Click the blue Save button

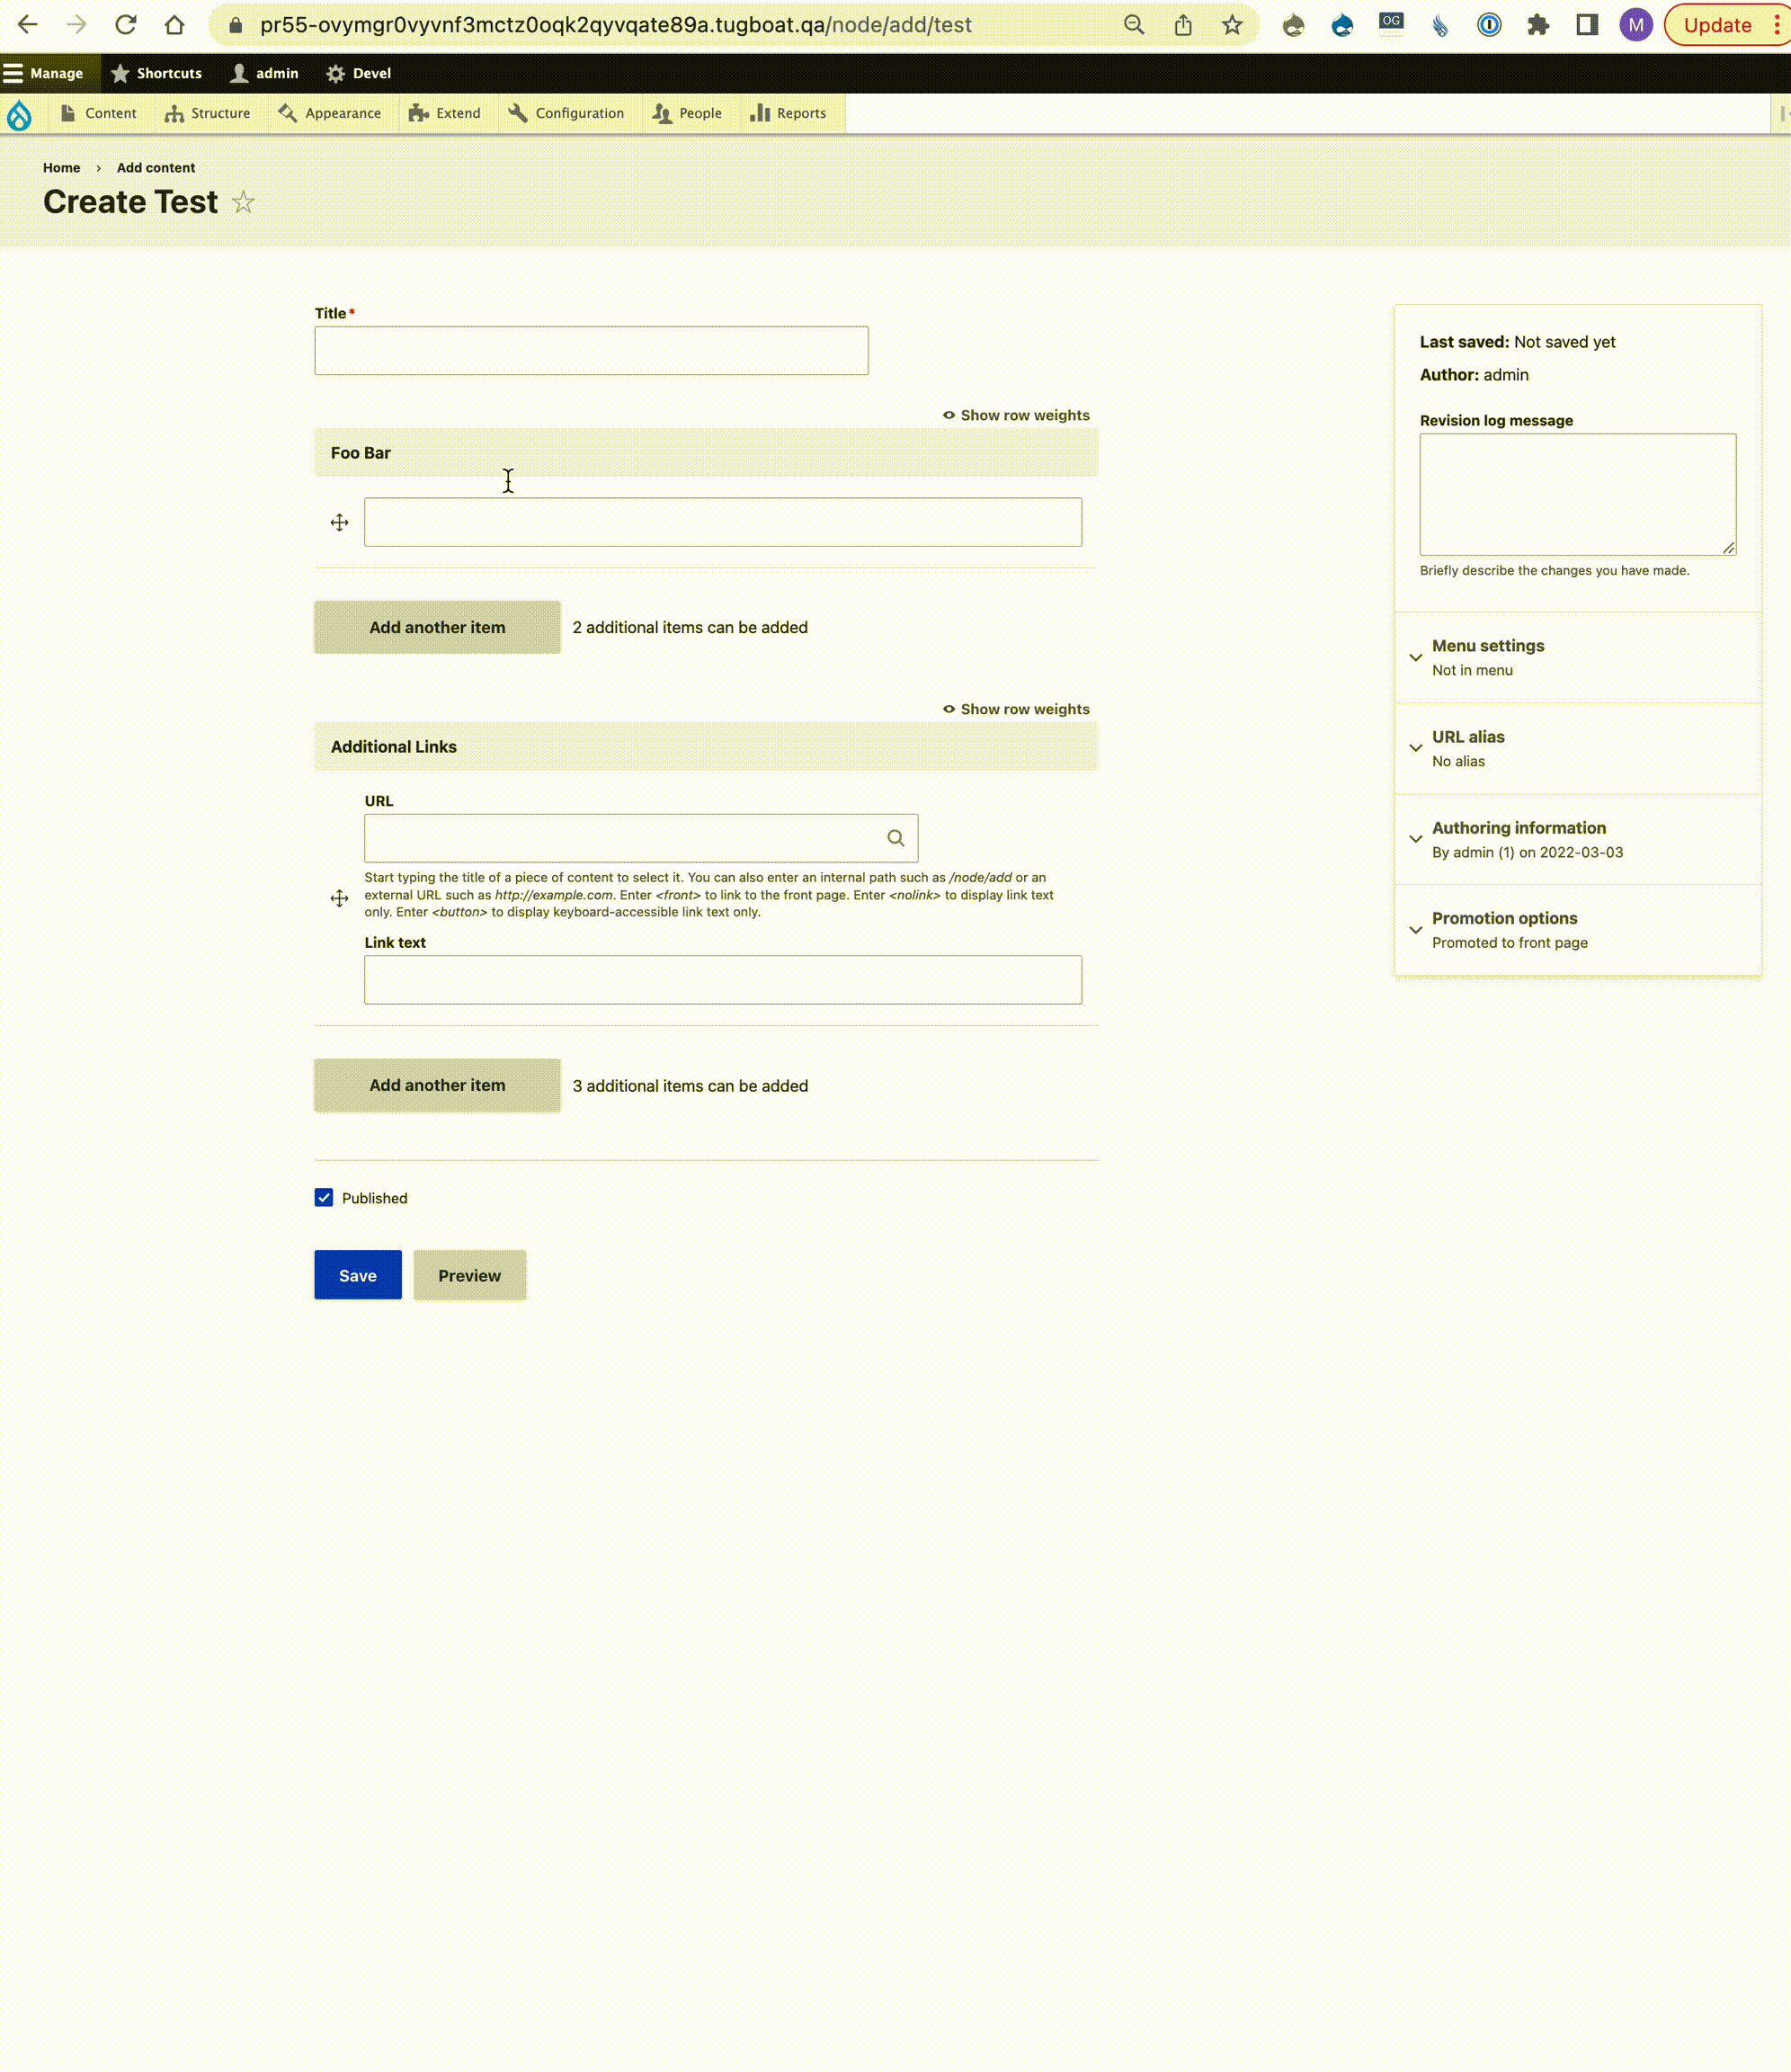[x=358, y=1275]
